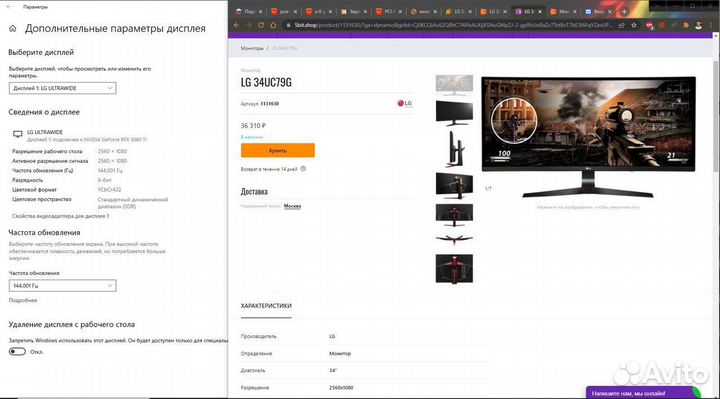
Task: Reload the 5bit.shop page
Action: 261,25
